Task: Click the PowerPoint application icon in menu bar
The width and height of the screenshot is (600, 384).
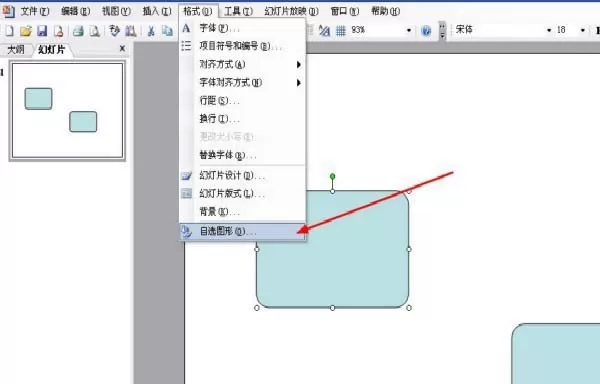Action: pos(8,11)
